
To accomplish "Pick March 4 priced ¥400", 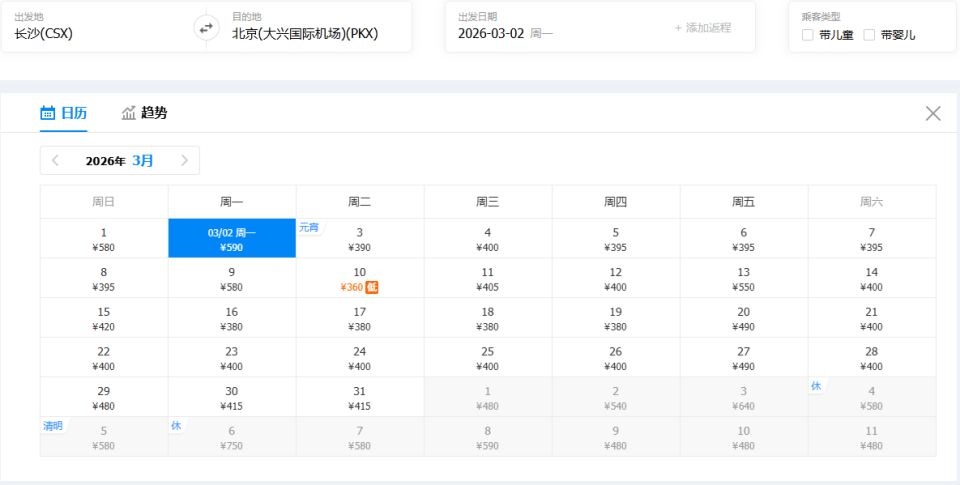I will coord(488,238).
